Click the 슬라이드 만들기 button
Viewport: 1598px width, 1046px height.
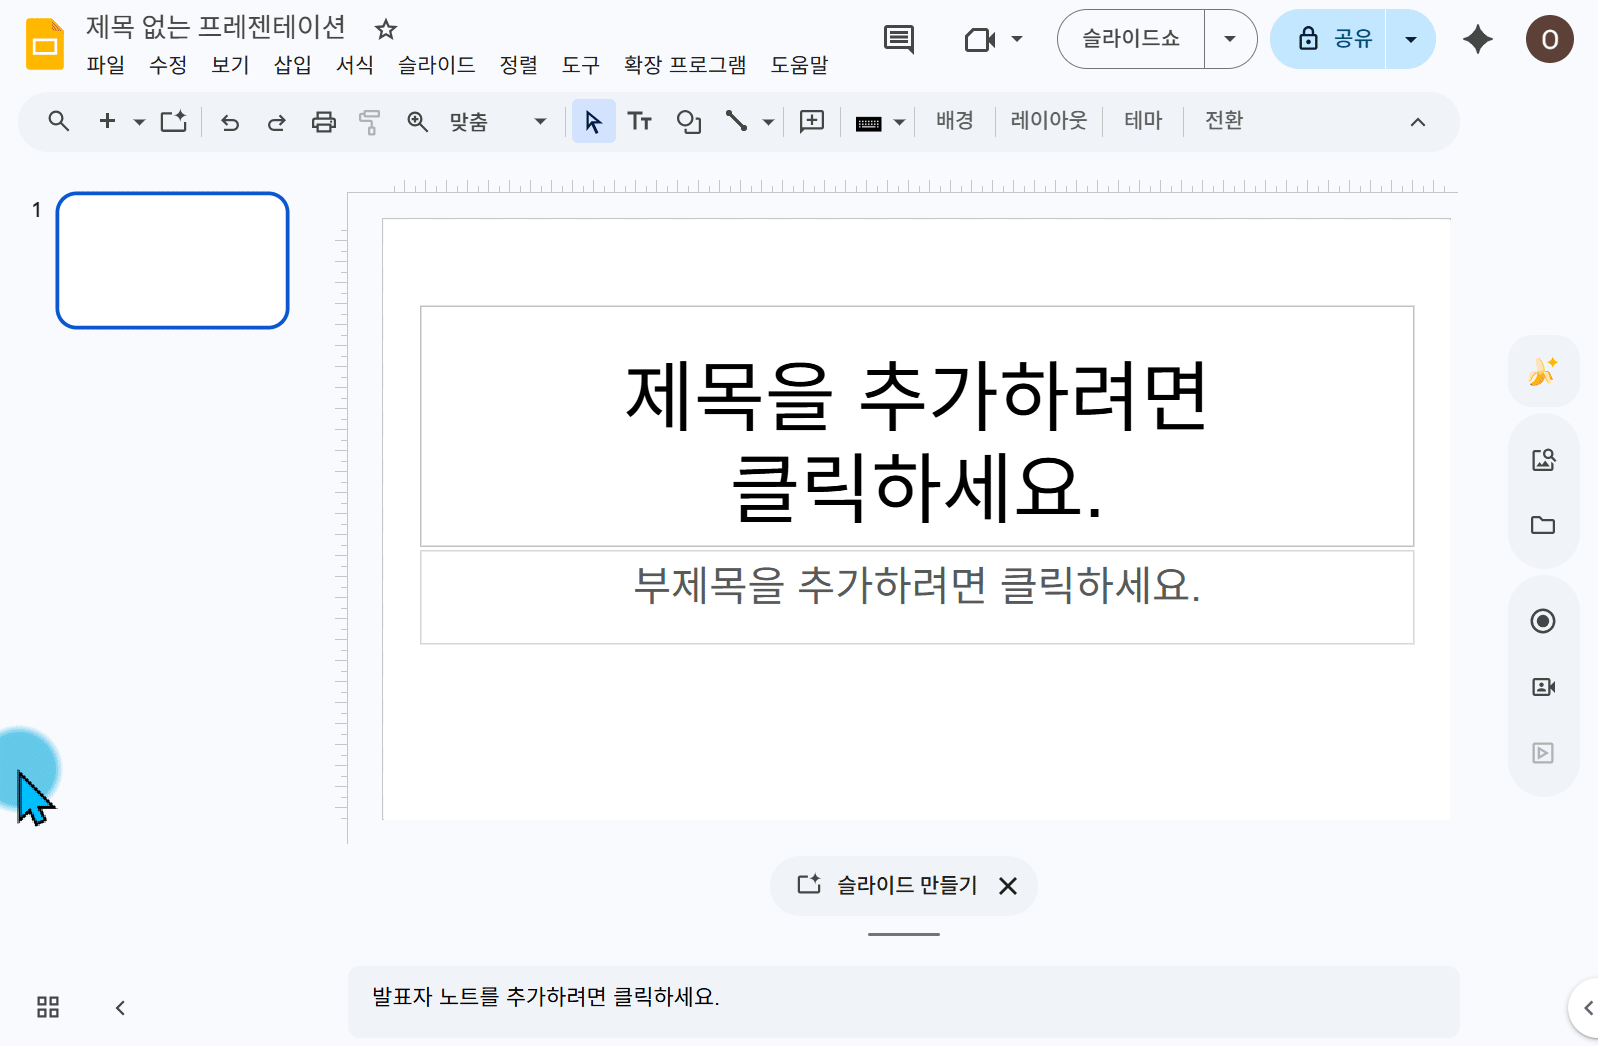888,885
